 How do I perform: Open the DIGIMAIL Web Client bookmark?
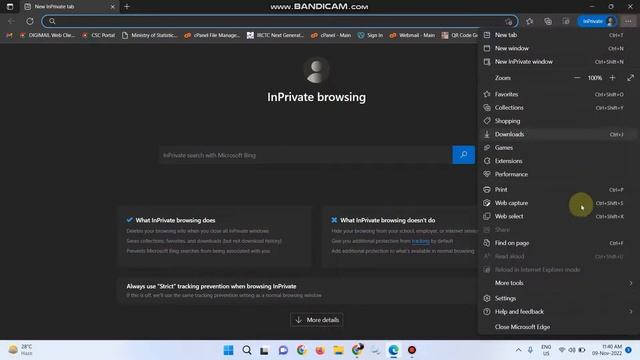coord(47,36)
